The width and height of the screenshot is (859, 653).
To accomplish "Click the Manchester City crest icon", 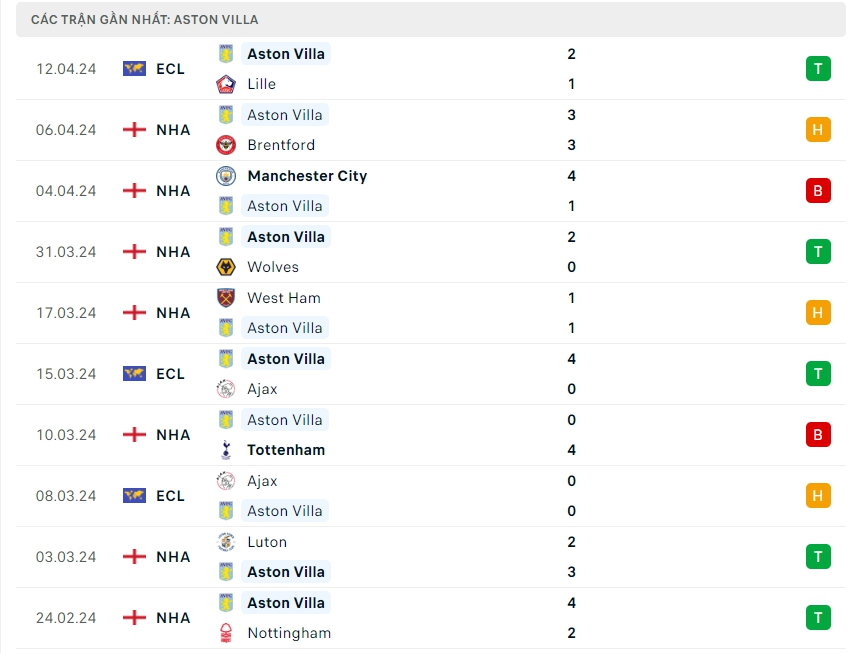I will tap(226, 176).
